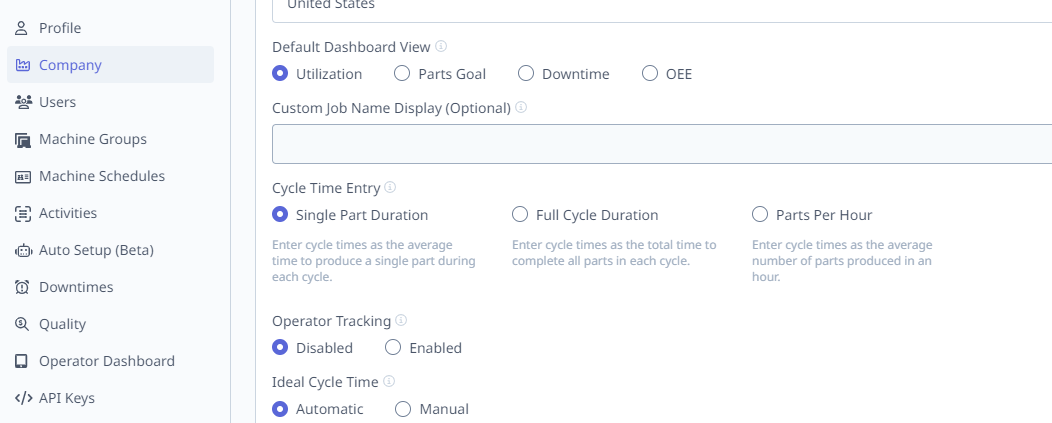This screenshot has width=1052, height=423.
Task: Click the Machine Groups icon
Action: 23,140
